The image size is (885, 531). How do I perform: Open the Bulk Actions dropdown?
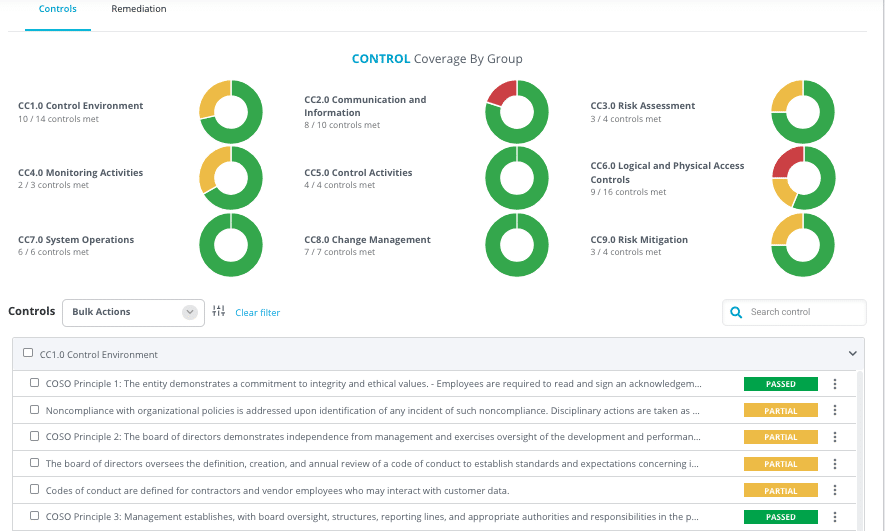click(133, 312)
